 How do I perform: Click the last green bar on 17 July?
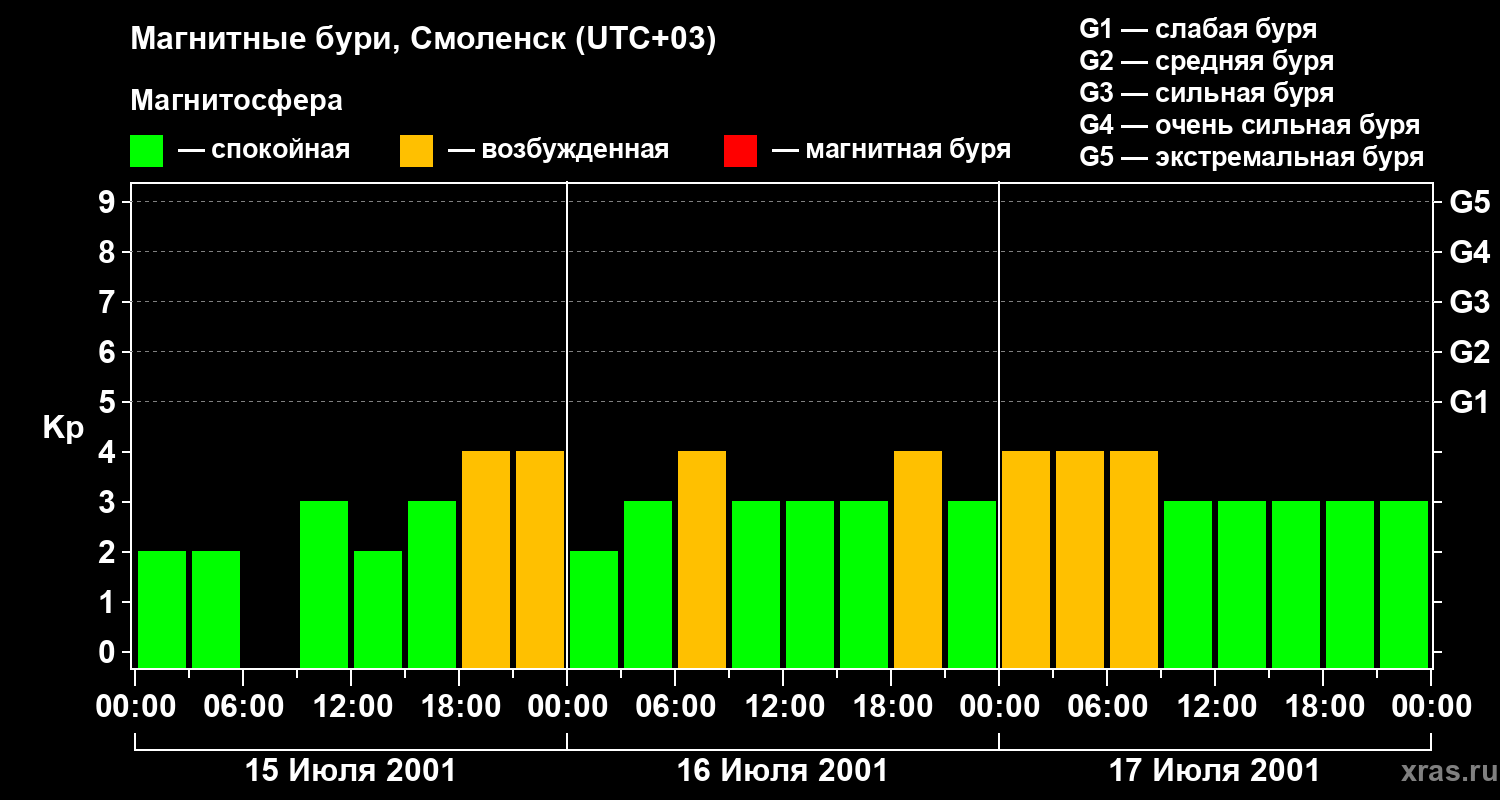1404,584
